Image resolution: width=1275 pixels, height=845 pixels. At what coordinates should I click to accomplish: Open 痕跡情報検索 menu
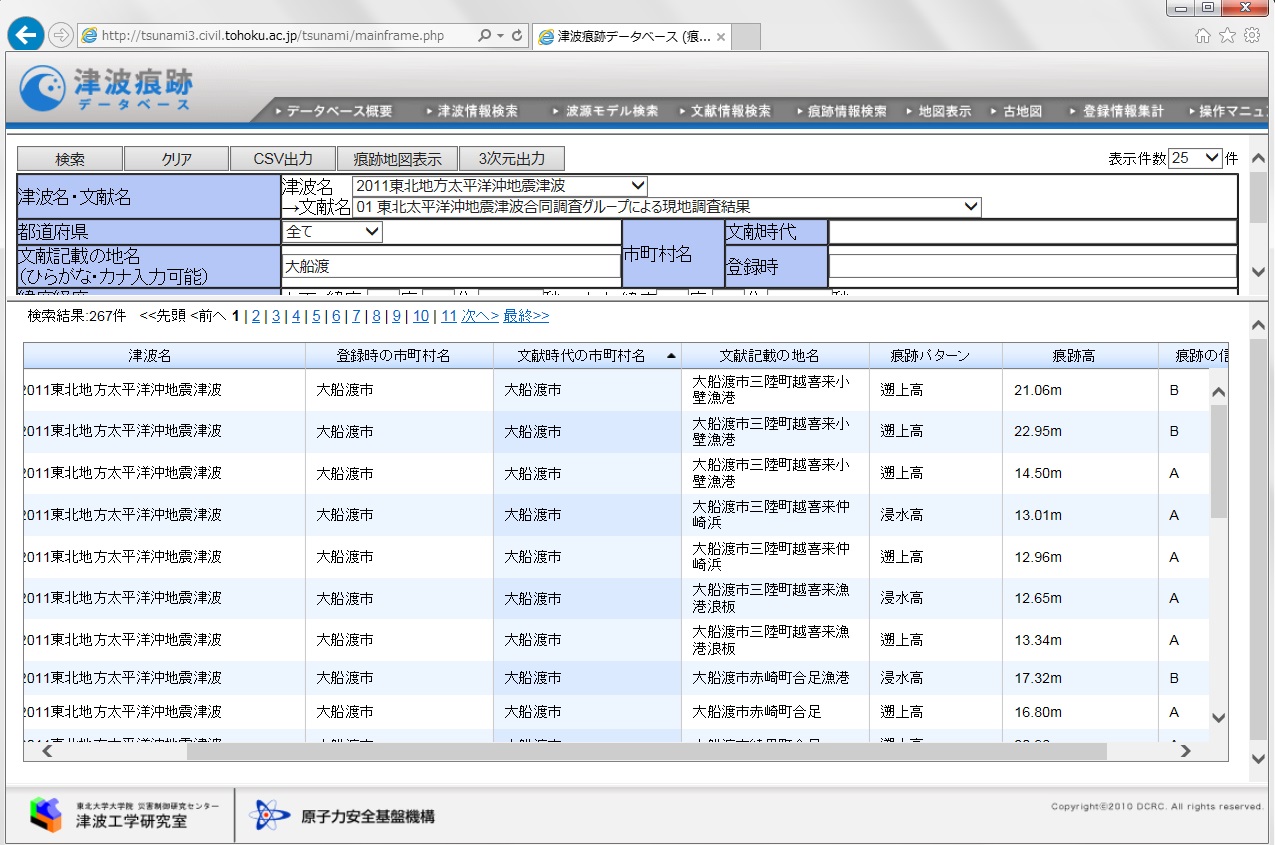841,111
